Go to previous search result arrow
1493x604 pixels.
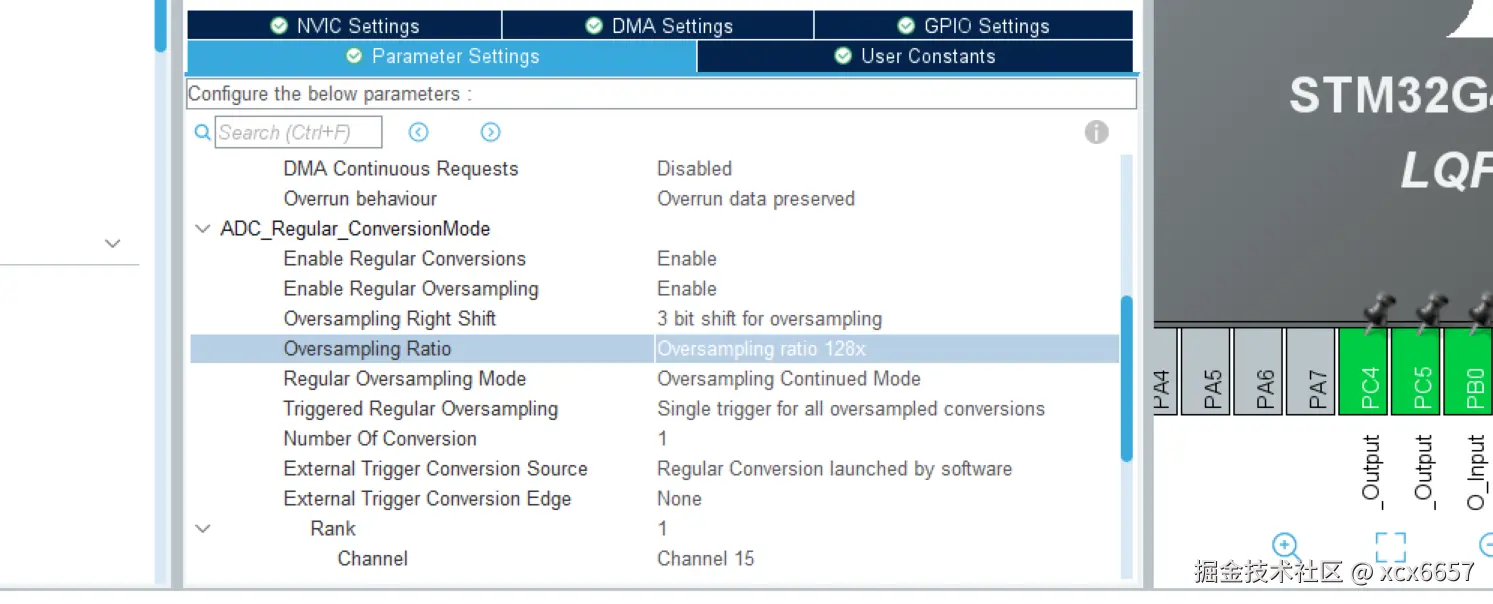418,132
